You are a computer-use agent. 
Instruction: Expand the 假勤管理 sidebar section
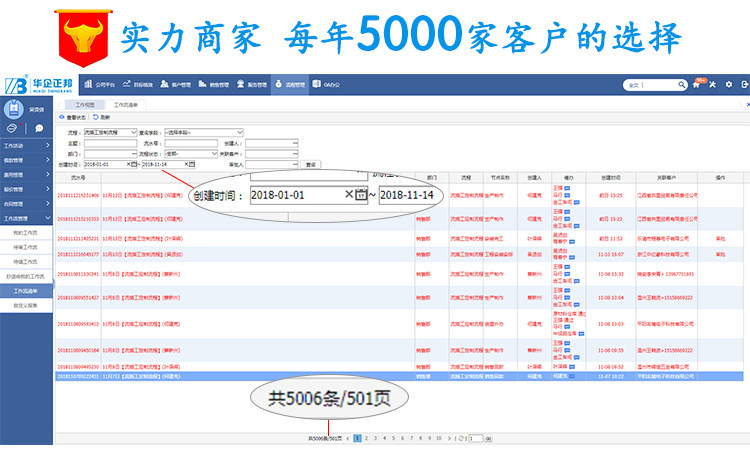(x=26, y=160)
